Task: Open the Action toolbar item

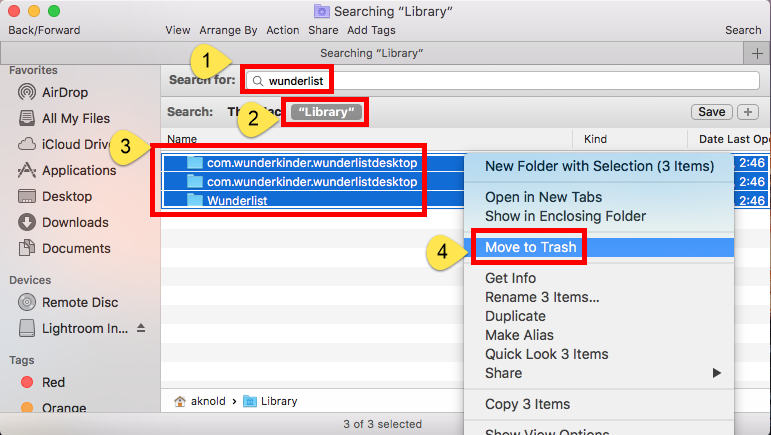Action: click(283, 30)
